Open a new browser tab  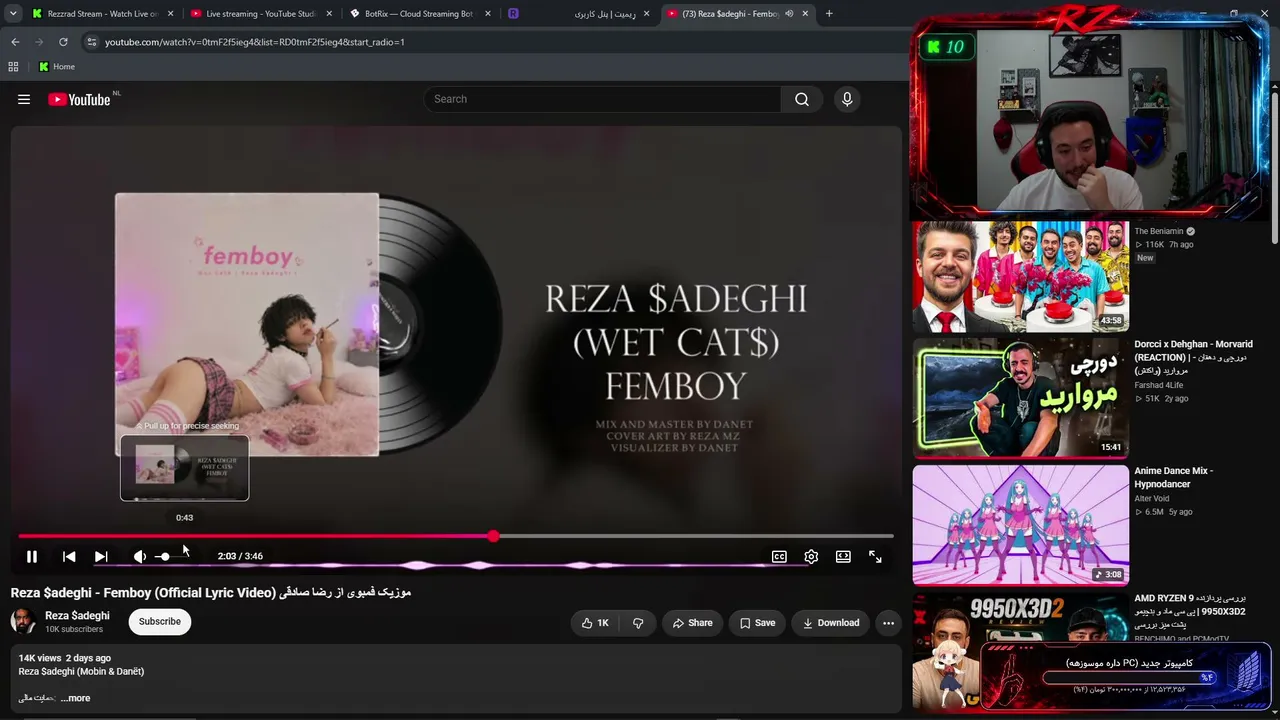(x=829, y=14)
